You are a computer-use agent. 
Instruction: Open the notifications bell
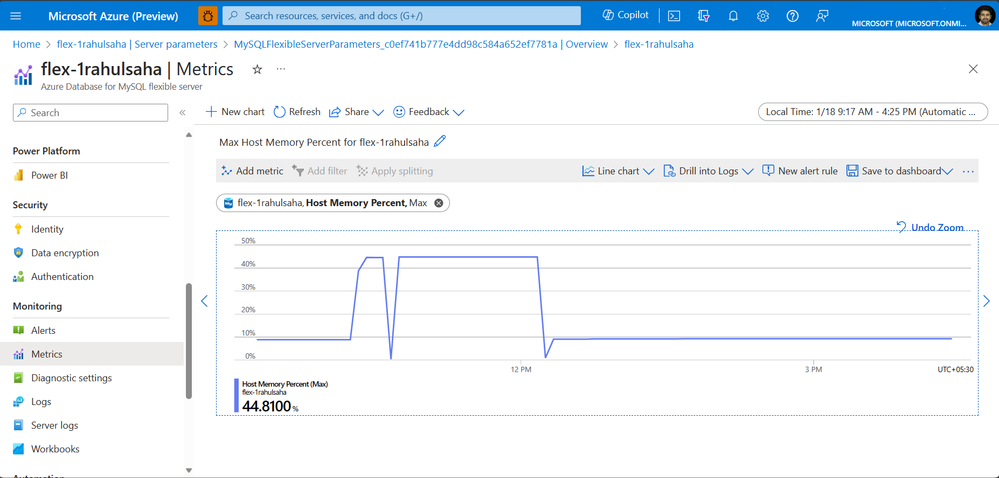(733, 16)
